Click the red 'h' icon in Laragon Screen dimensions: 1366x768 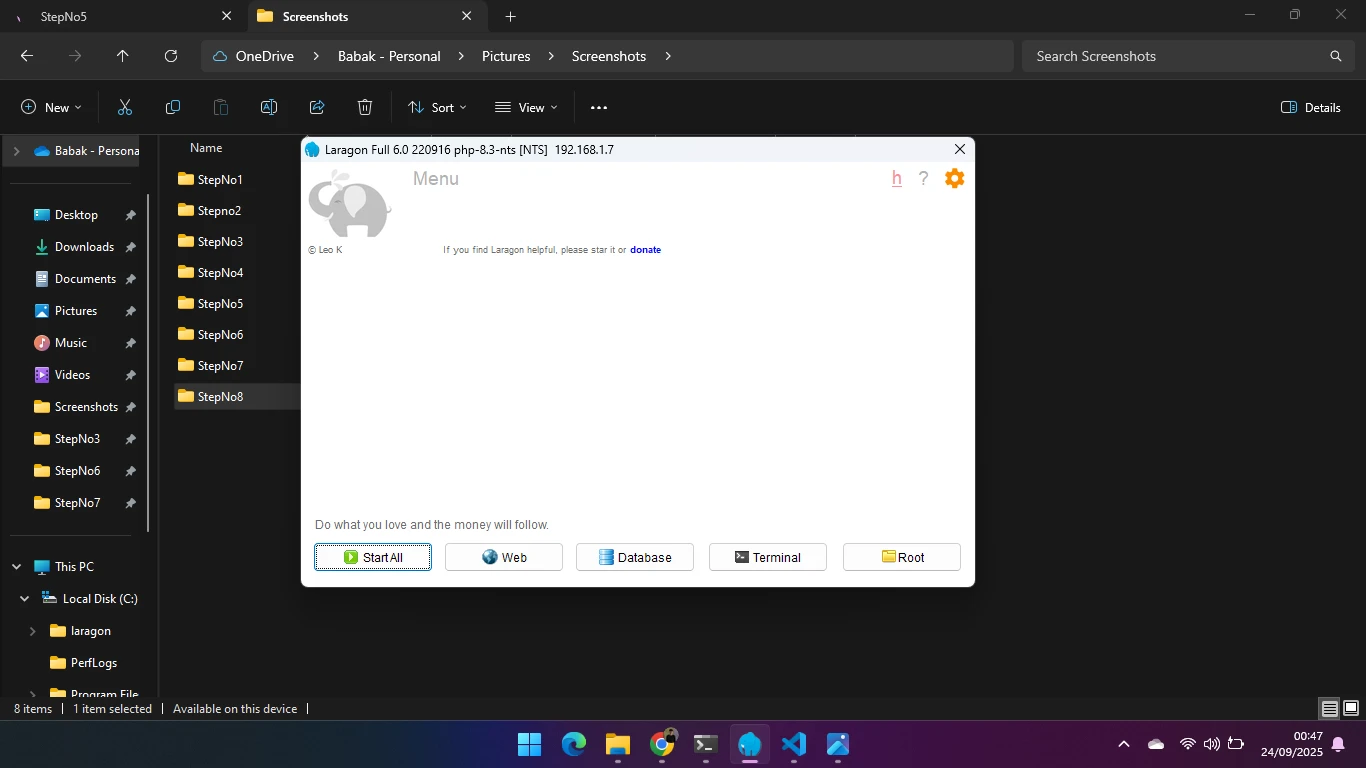(896, 178)
